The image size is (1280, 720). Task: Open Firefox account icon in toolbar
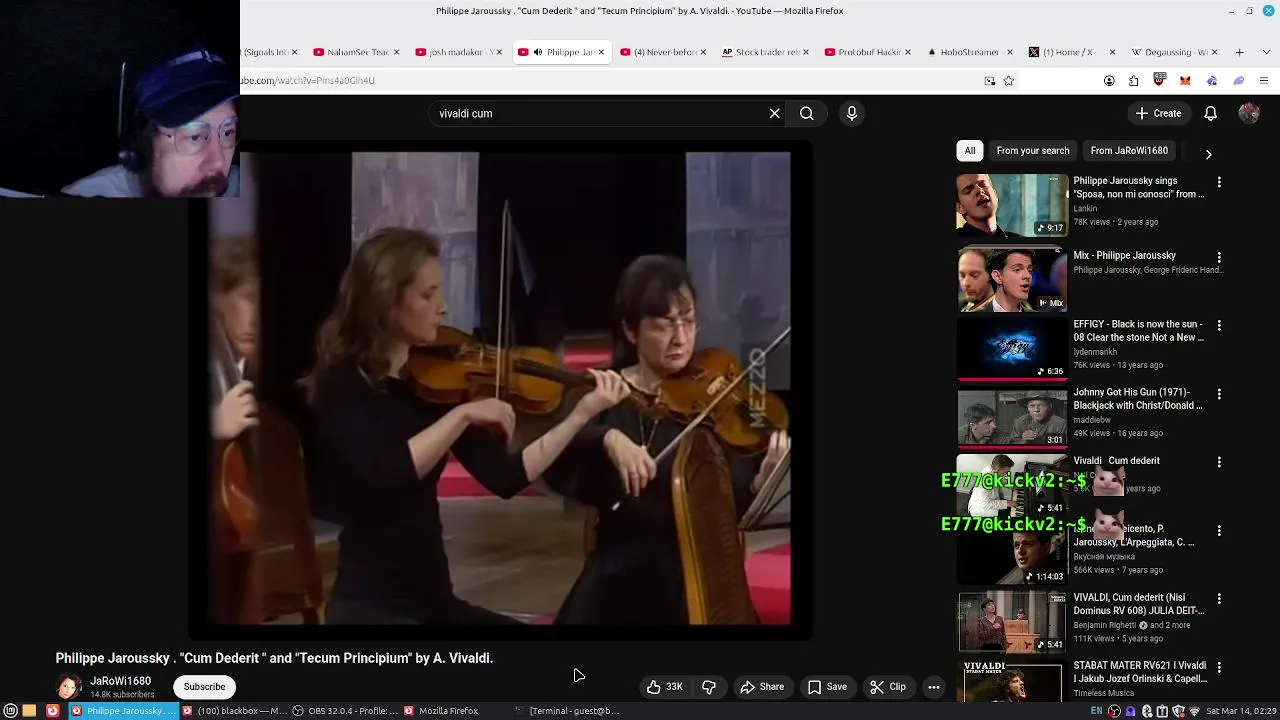click(1109, 81)
